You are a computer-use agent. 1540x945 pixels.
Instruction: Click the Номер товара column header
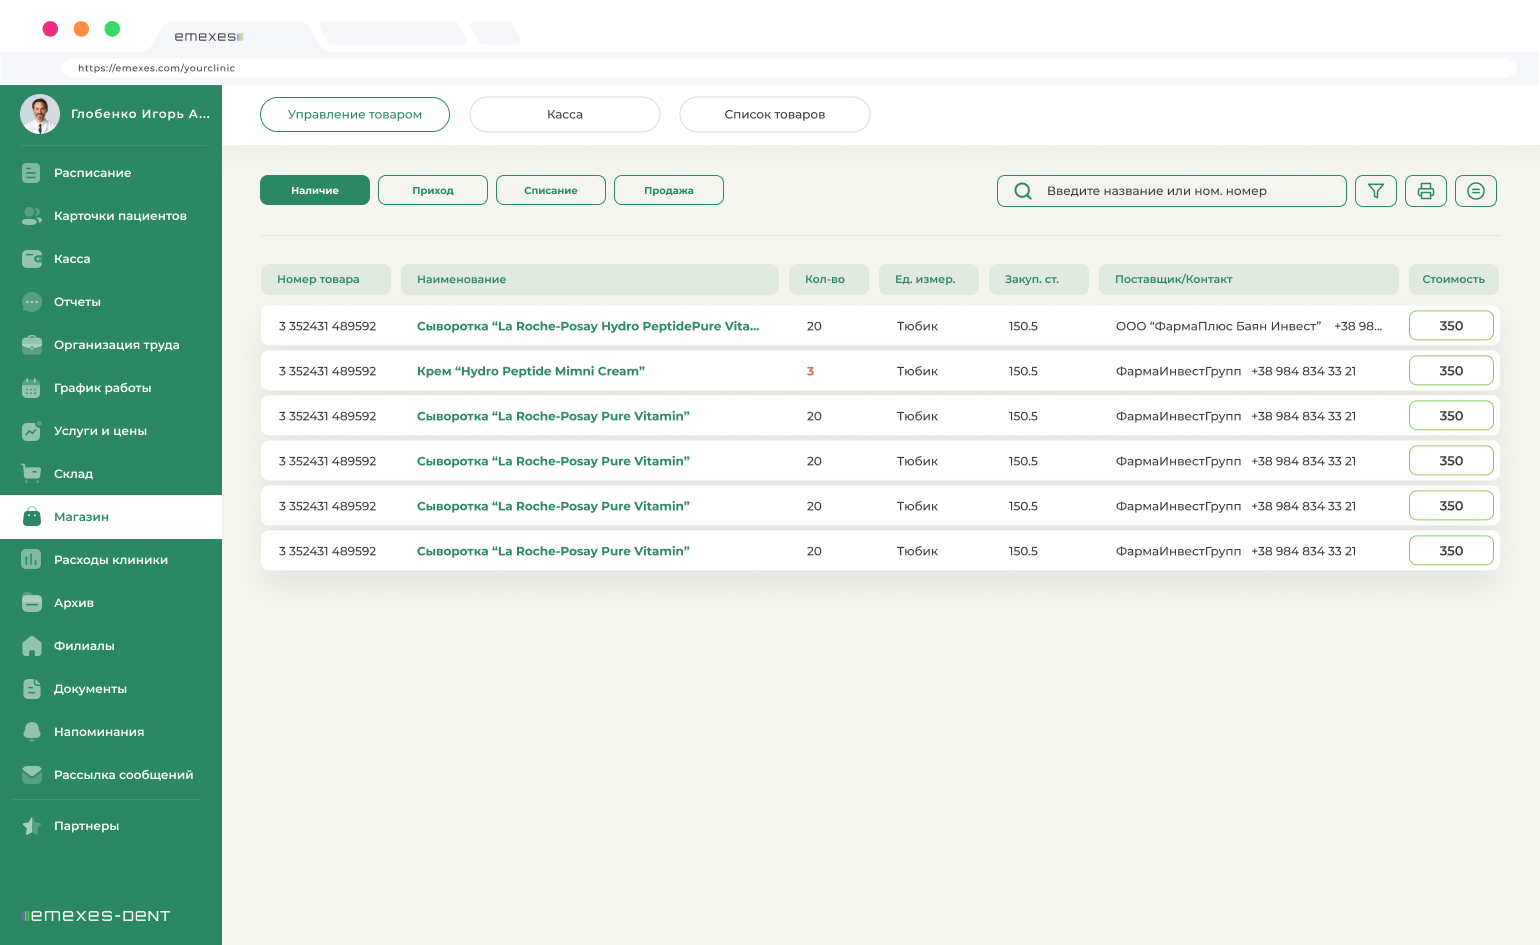[x=326, y=280]
